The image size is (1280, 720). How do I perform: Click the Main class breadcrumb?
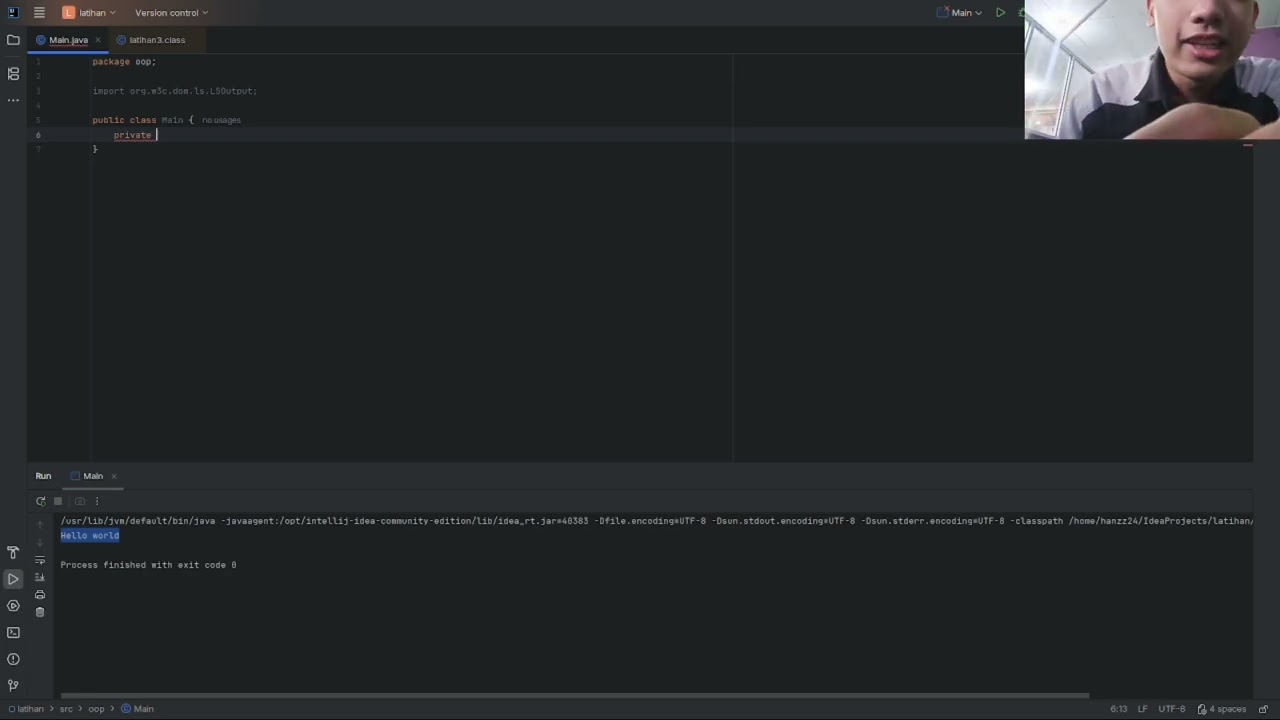(x=138, y=709)
